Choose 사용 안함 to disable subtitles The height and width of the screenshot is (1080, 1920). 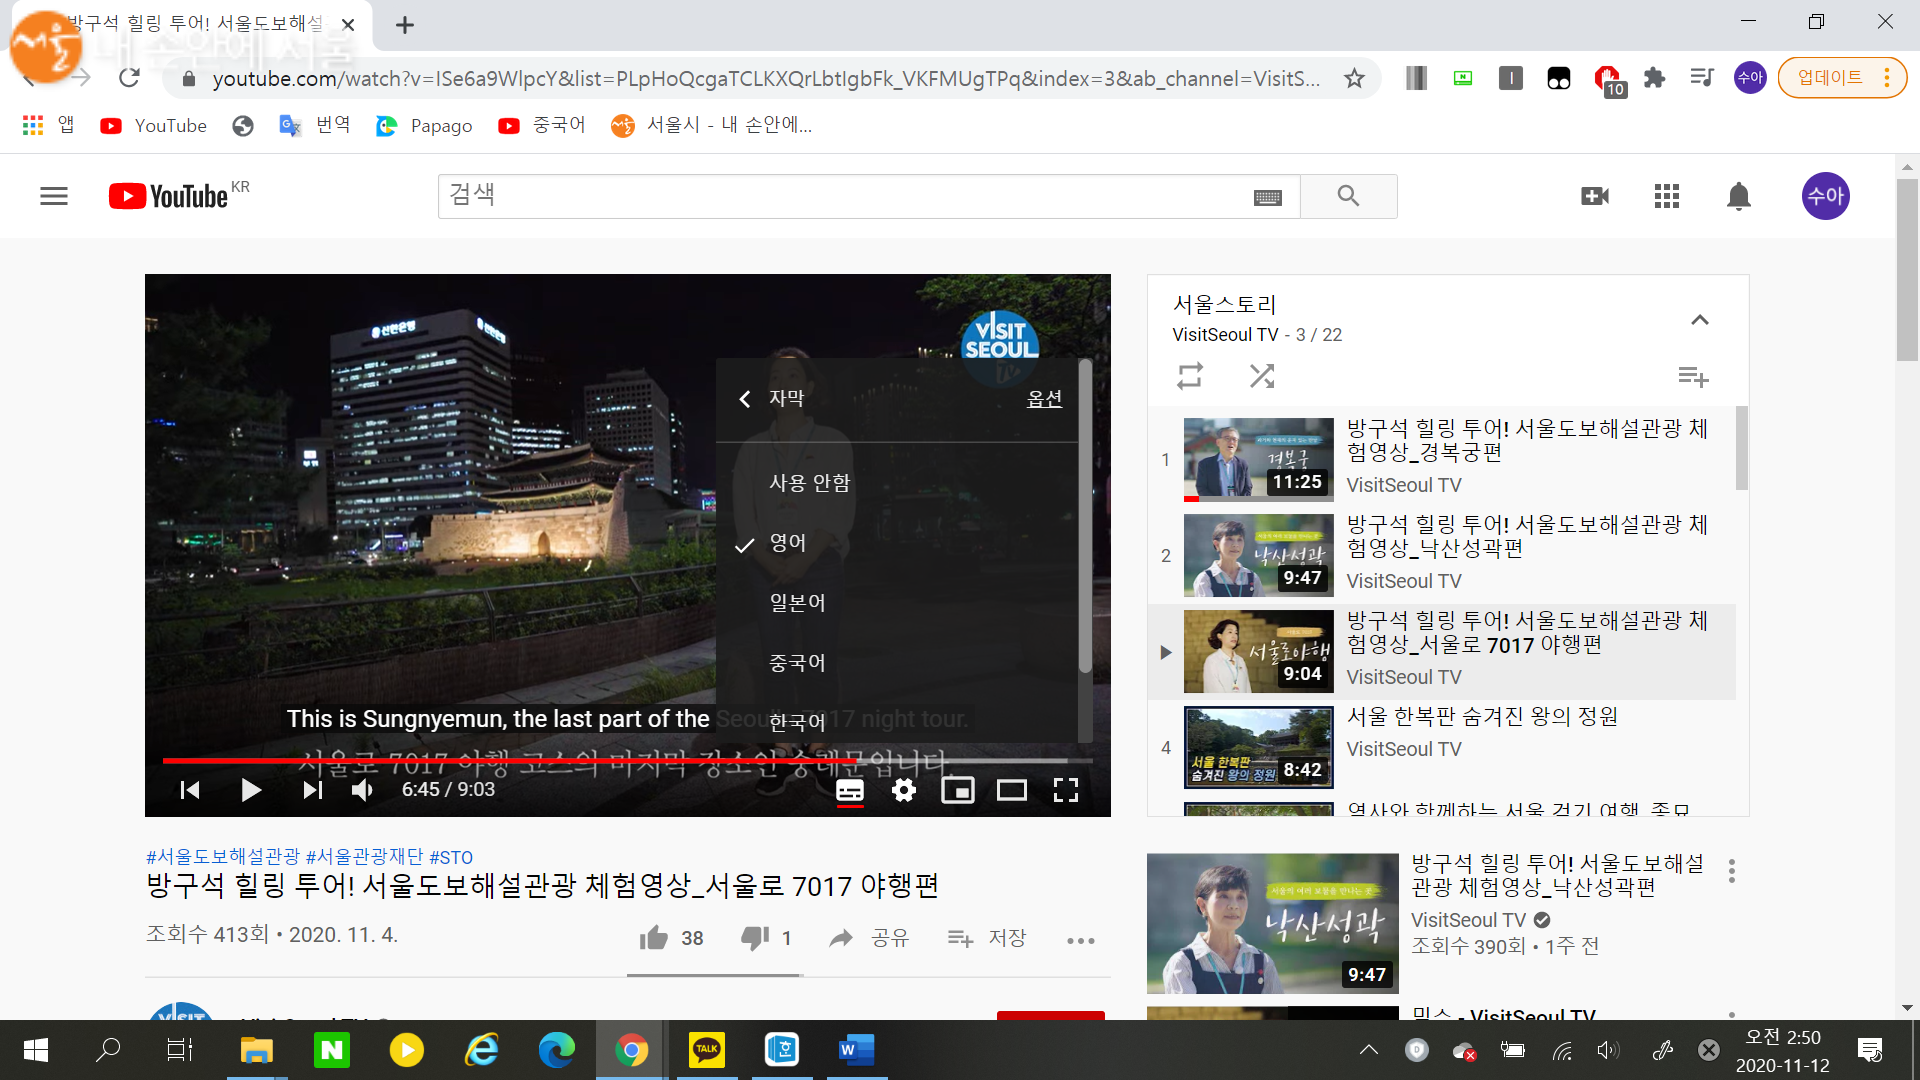pyautogui.click(x=809, y=483)
